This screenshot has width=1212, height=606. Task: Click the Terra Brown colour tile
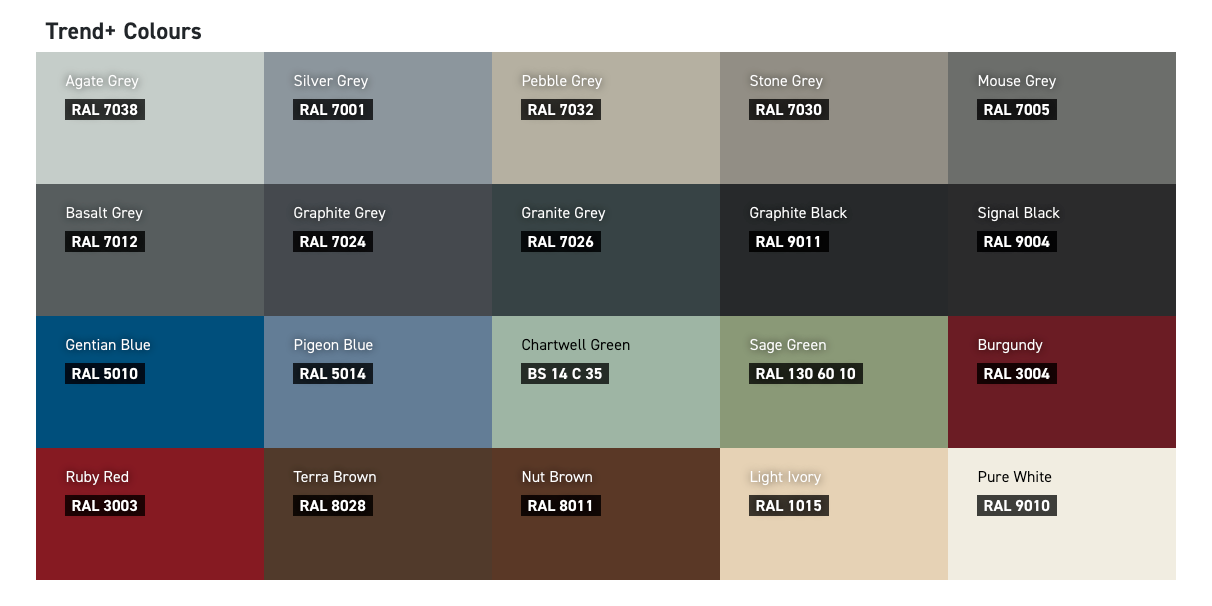pyautogui.click(x=378, y=514)
